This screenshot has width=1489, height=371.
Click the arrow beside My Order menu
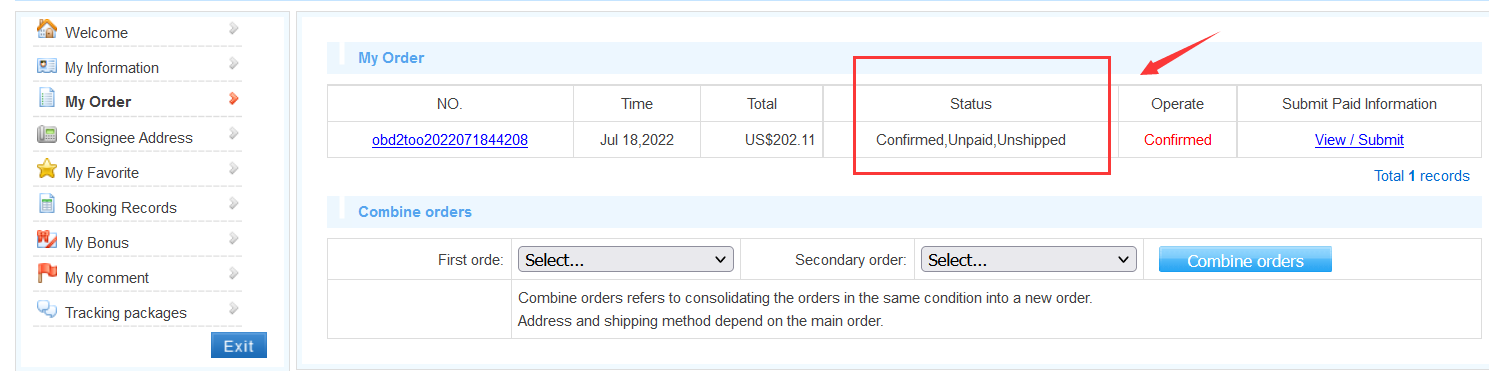coord(234,99)
